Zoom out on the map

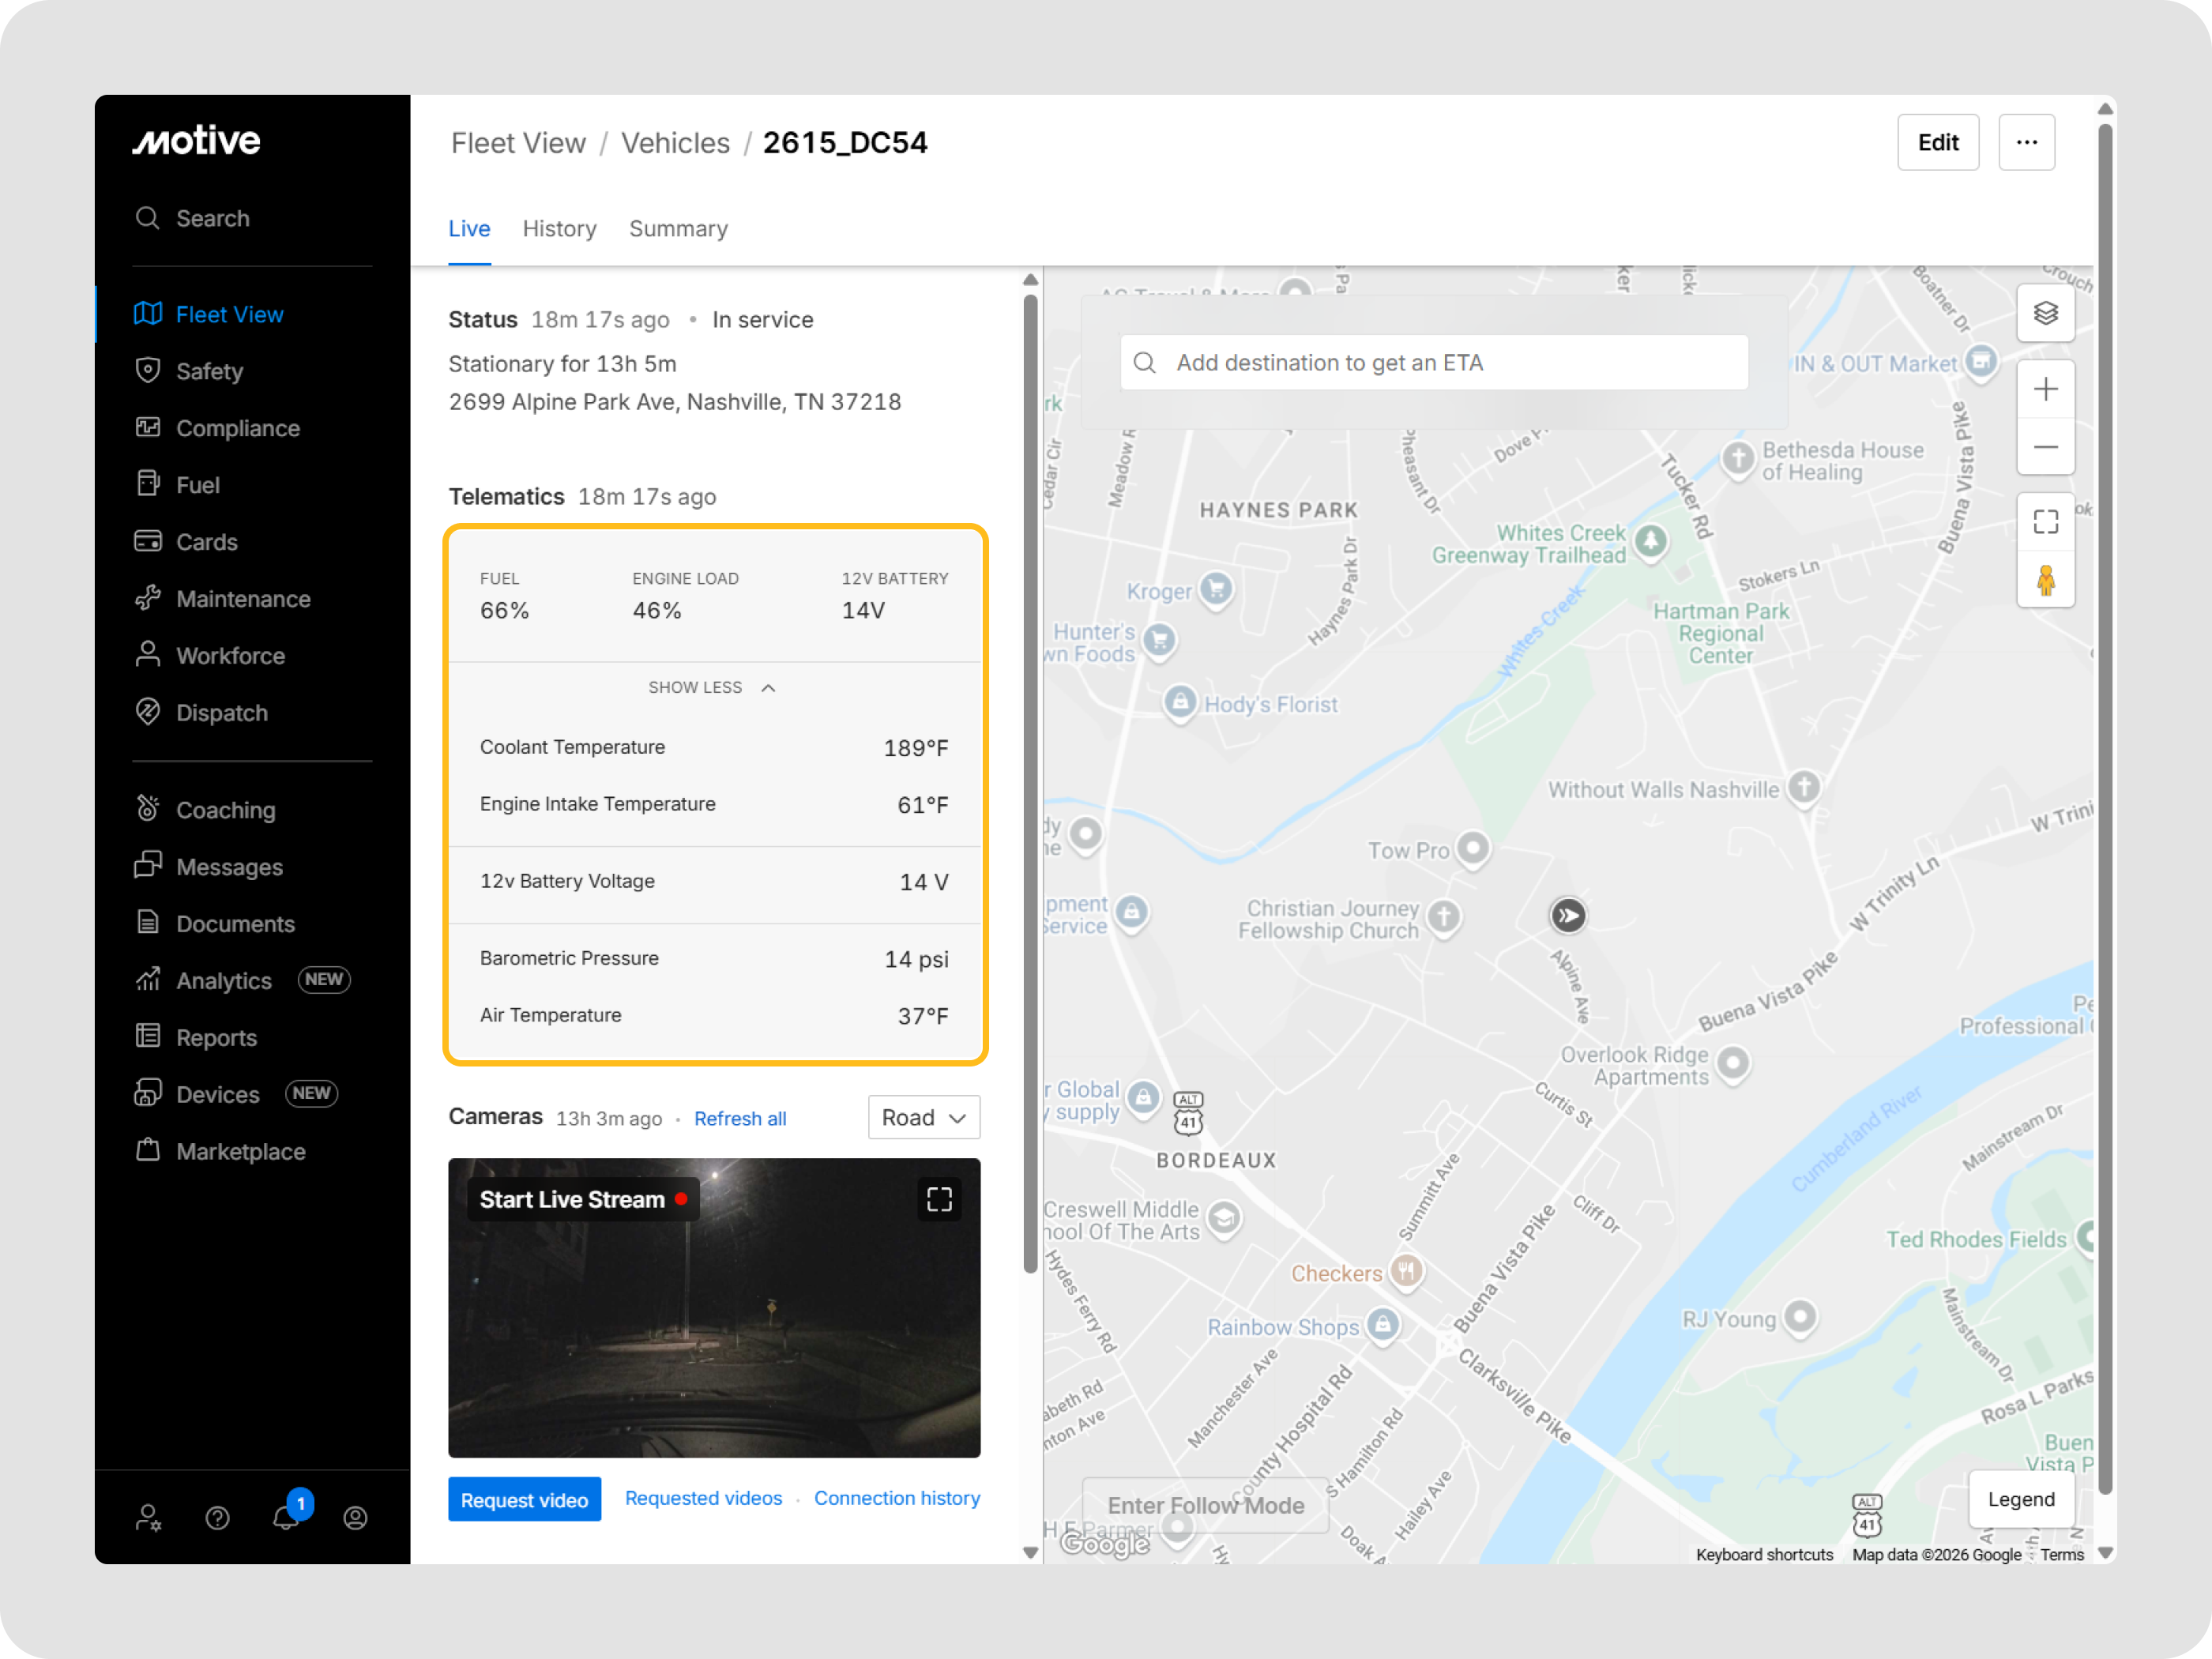coord(2045,447)
